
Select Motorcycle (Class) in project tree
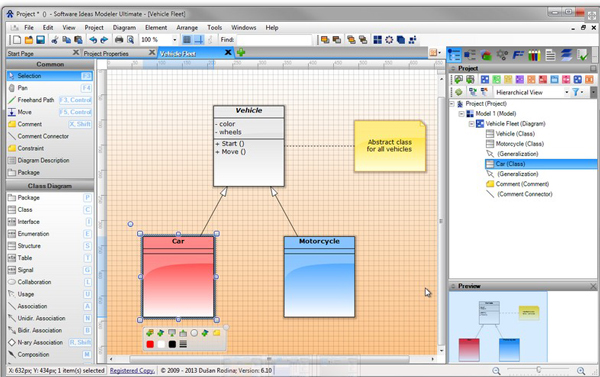point(519,144)
